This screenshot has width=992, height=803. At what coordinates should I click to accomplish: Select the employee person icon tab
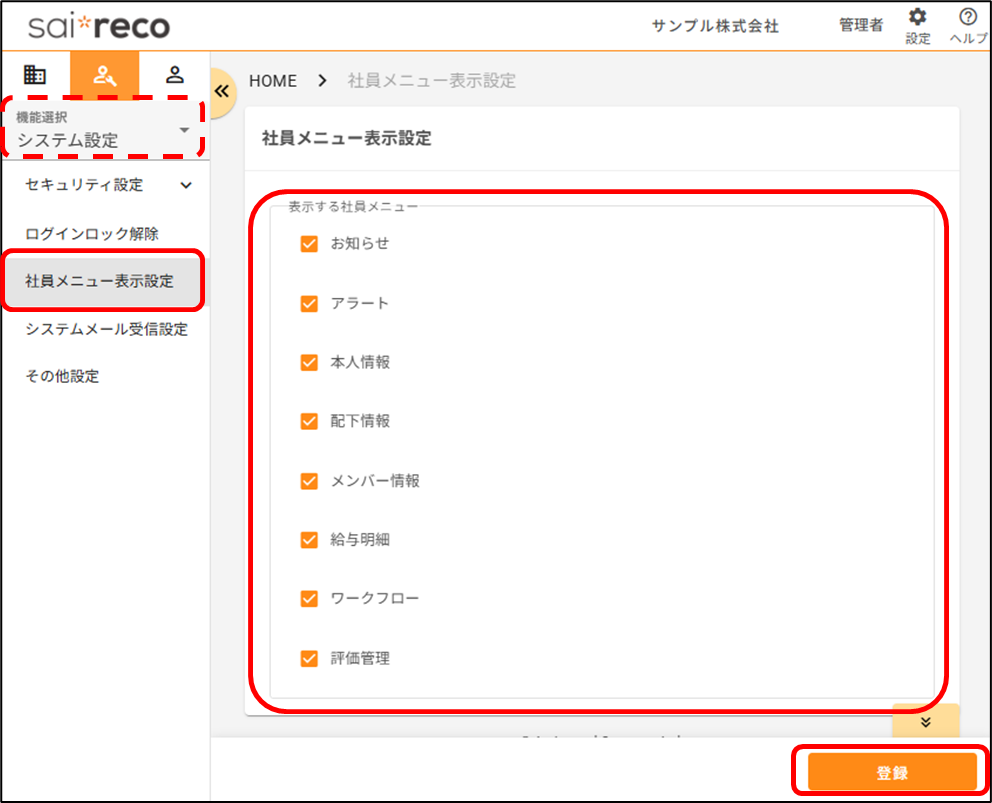click(x=175, y=74)
